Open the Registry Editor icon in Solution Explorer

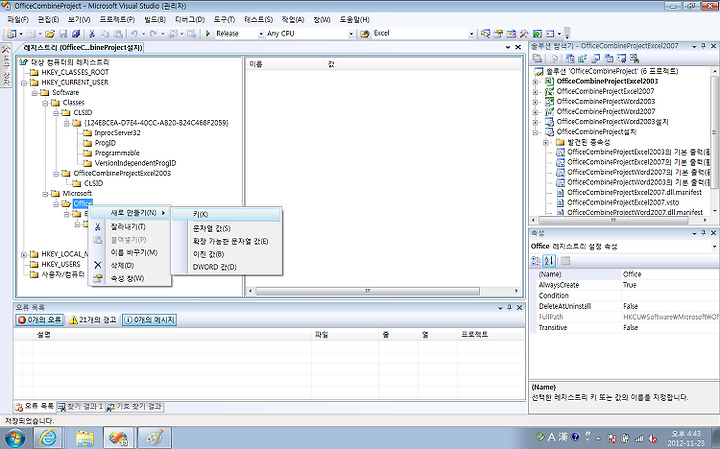[x=583, y=58]
